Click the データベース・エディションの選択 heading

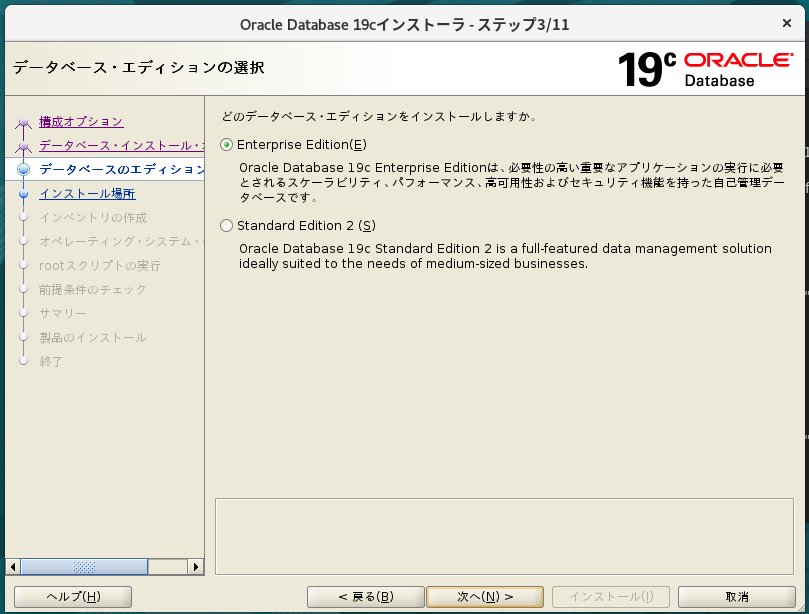click(138, 68)
